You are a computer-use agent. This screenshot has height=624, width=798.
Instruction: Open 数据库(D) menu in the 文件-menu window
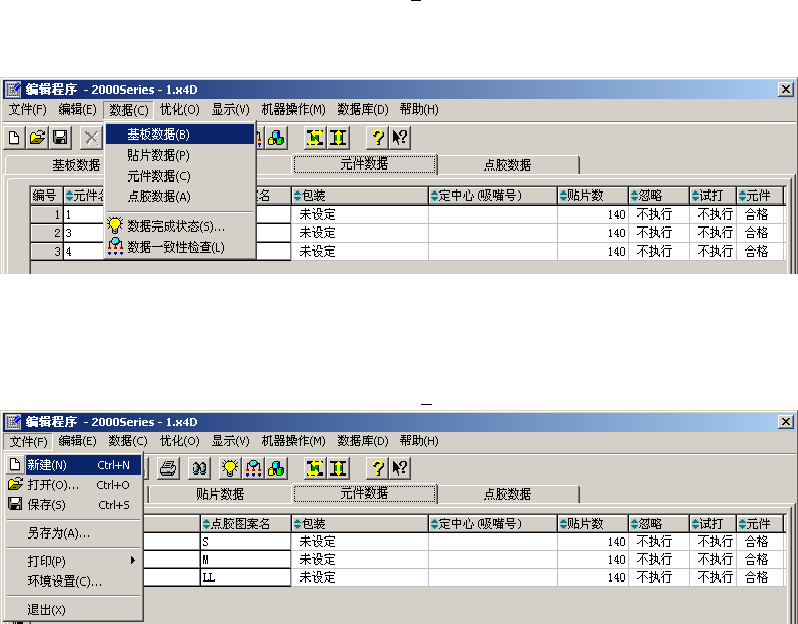coord(362,441)
